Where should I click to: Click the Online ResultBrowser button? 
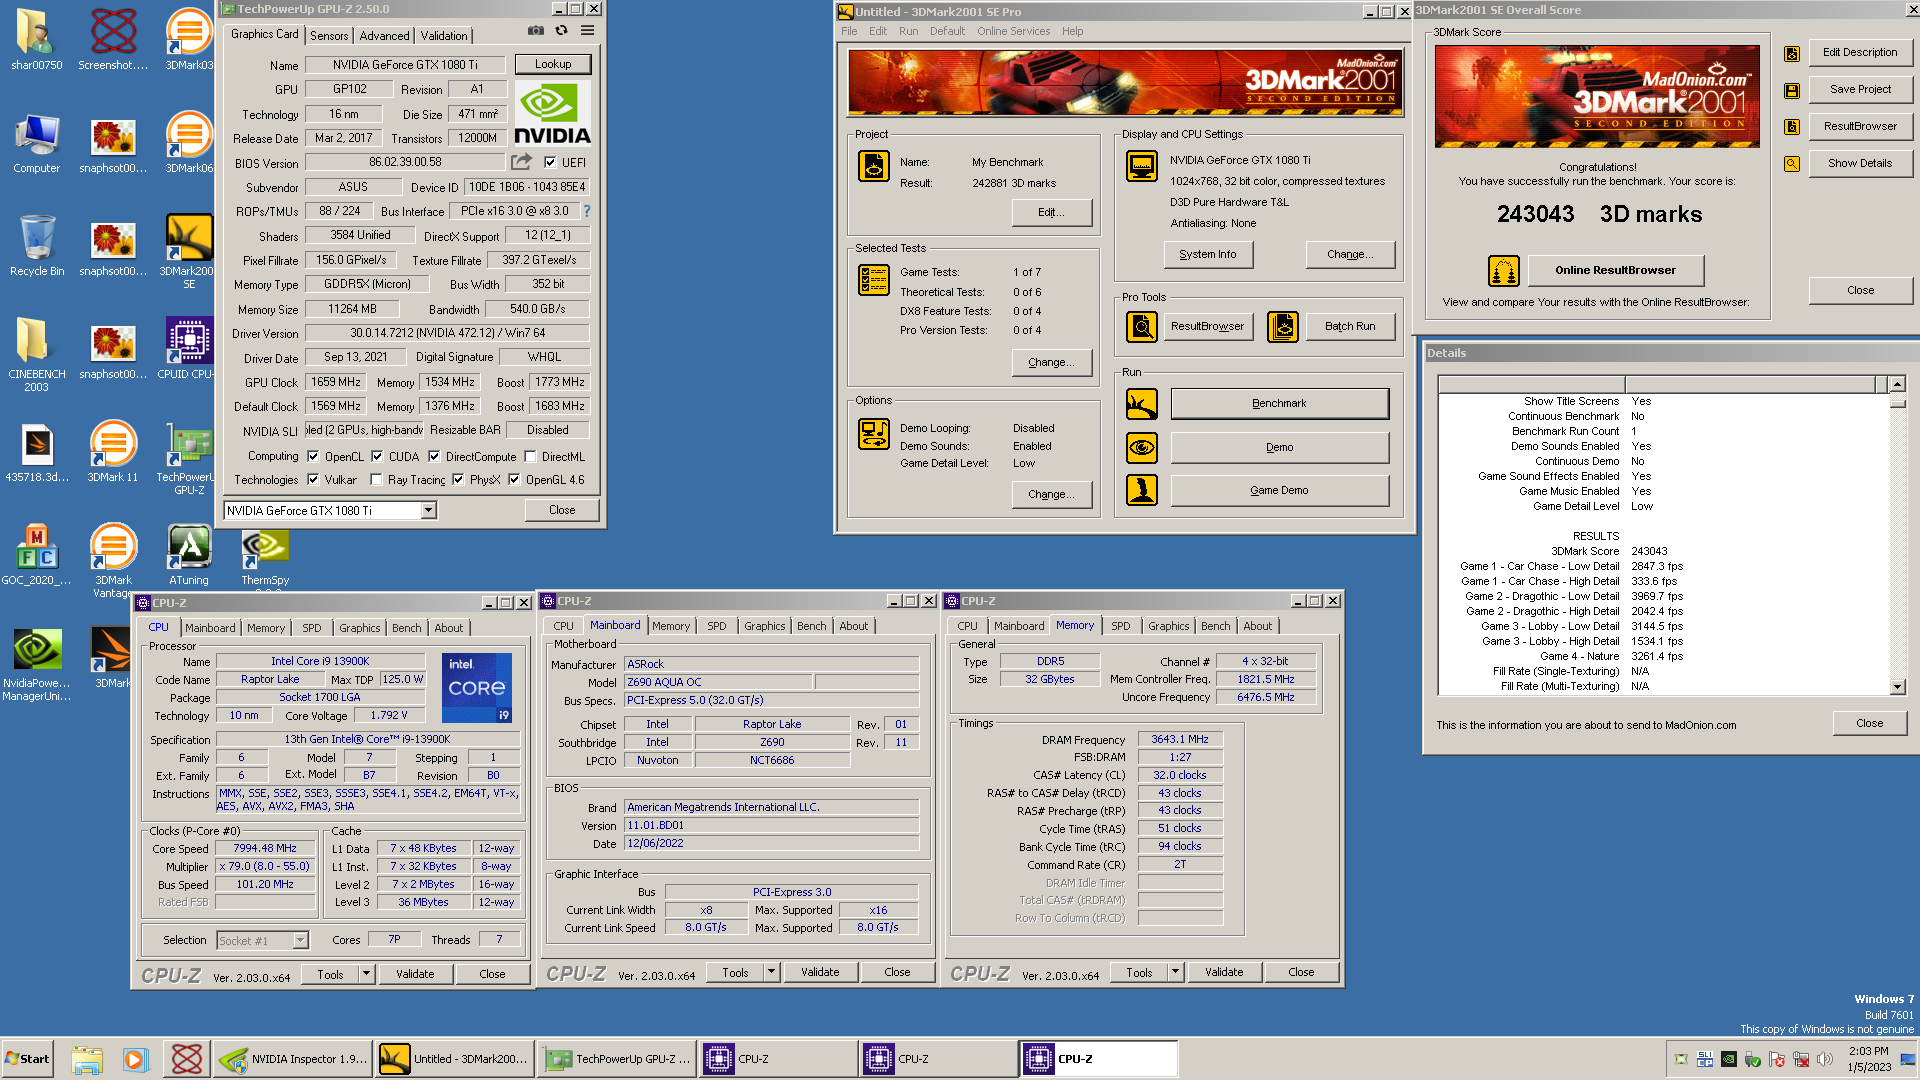pos(1615,270)
